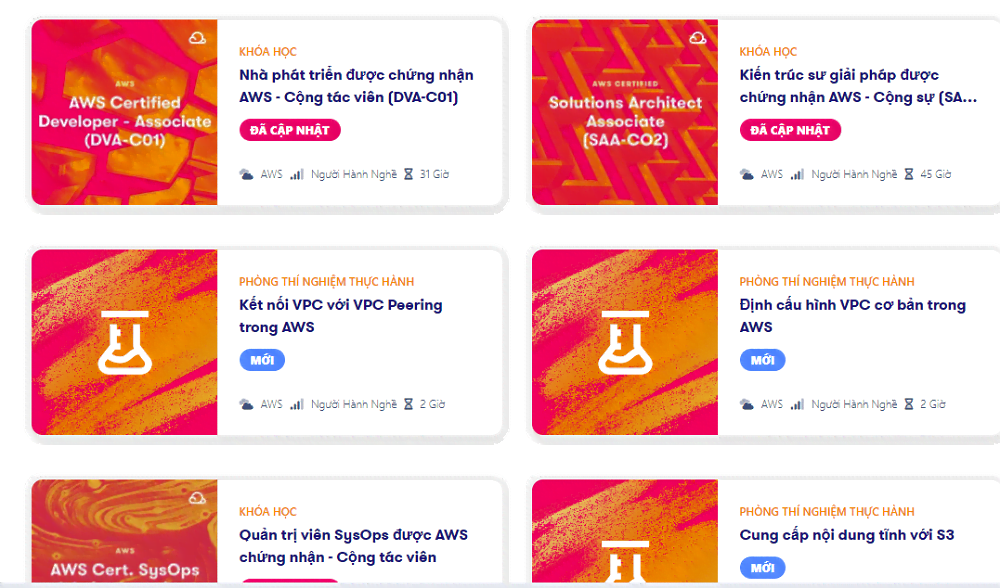Click the hourglass duration icon showing 31 Giờ
This screenshot has height=588, width=1000.
click(x=408, y=173)
